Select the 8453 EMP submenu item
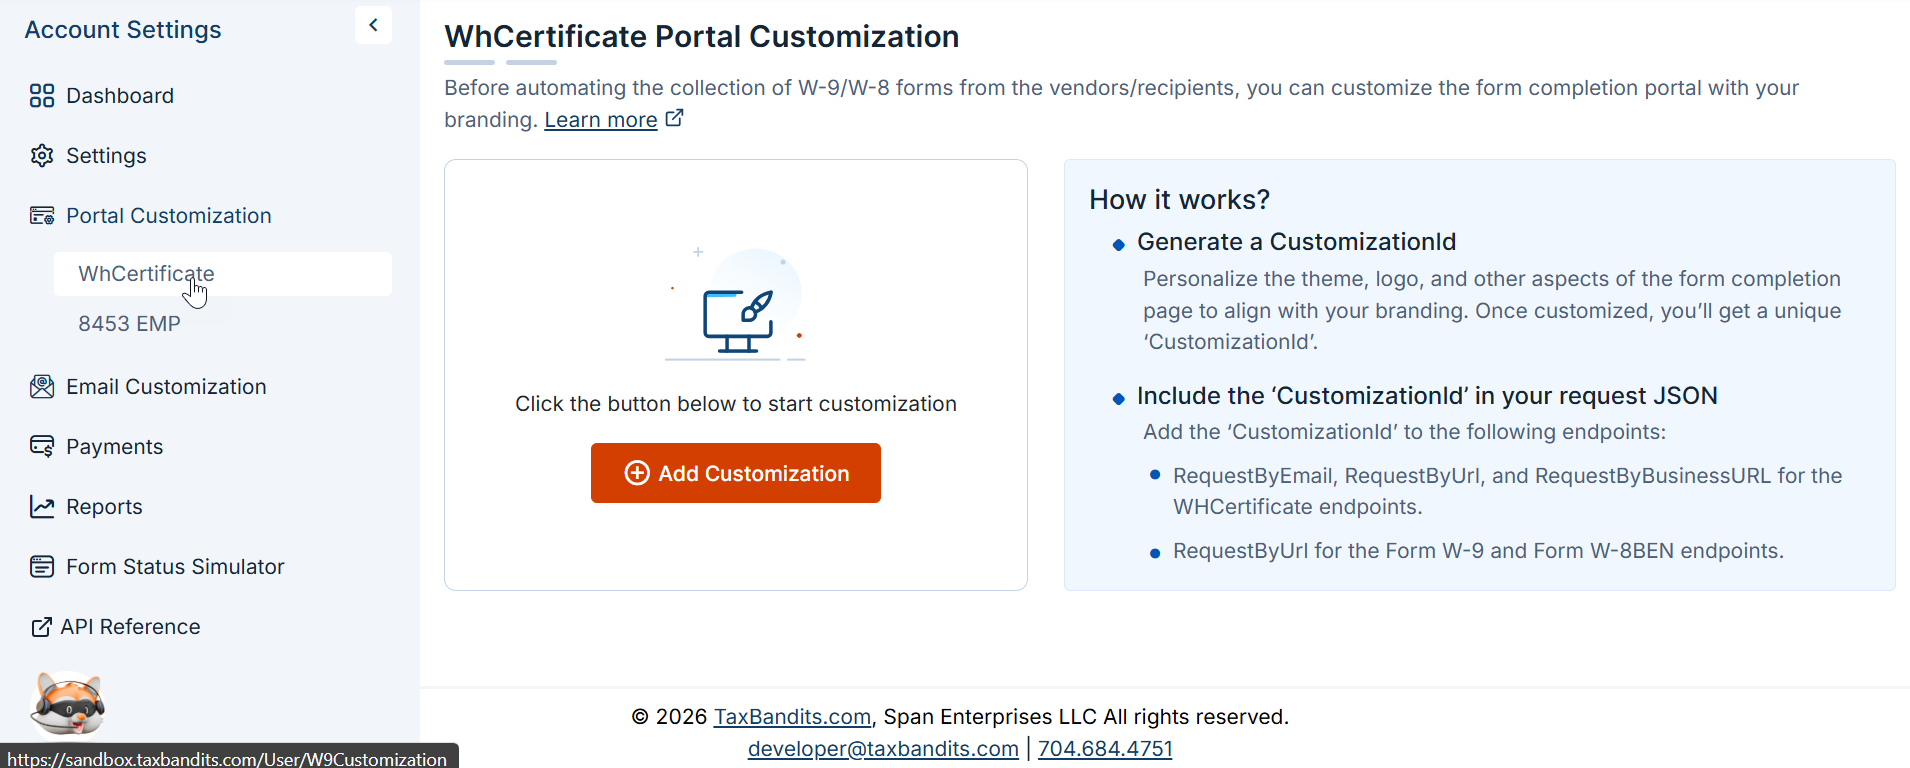The width and height of the screenshot is (1910, 768). click(x=130, y=324)
